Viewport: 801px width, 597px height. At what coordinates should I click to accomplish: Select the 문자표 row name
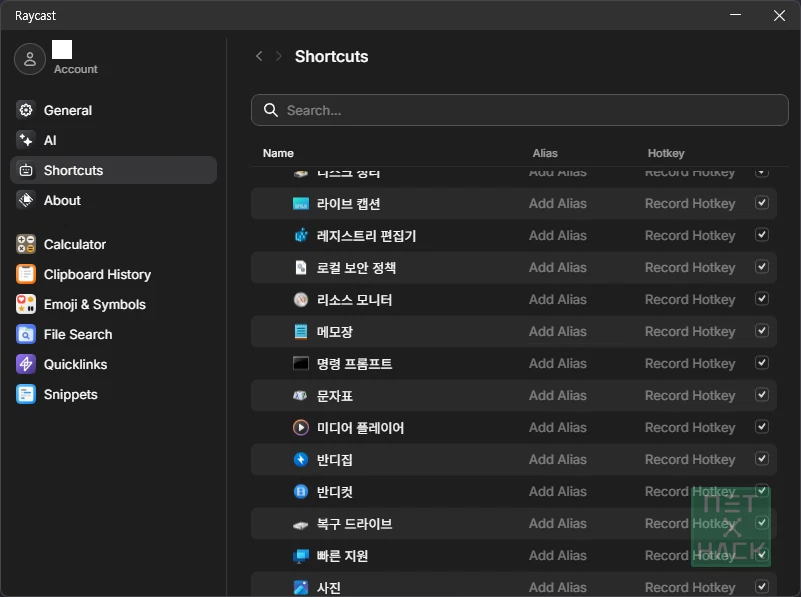335,396
